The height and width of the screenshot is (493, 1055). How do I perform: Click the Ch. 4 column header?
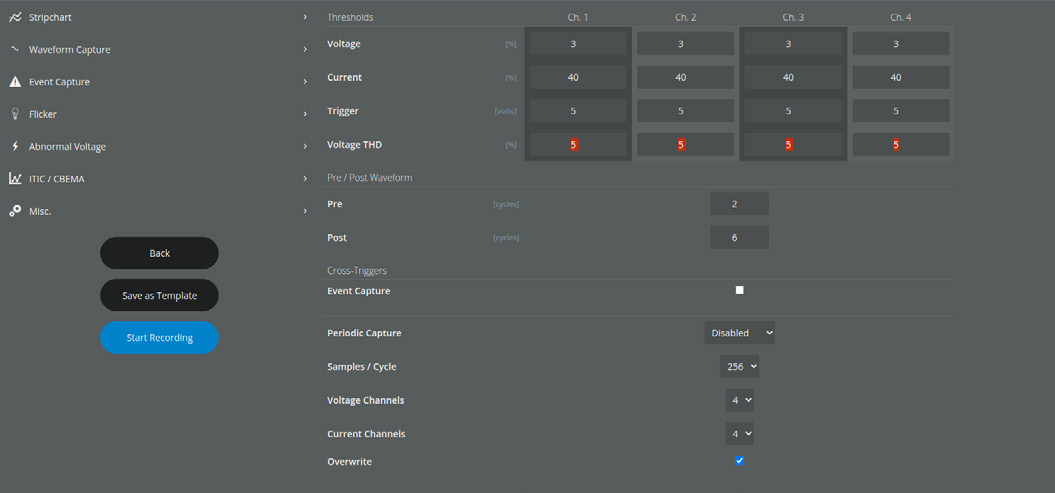click(x=901, y=17)
